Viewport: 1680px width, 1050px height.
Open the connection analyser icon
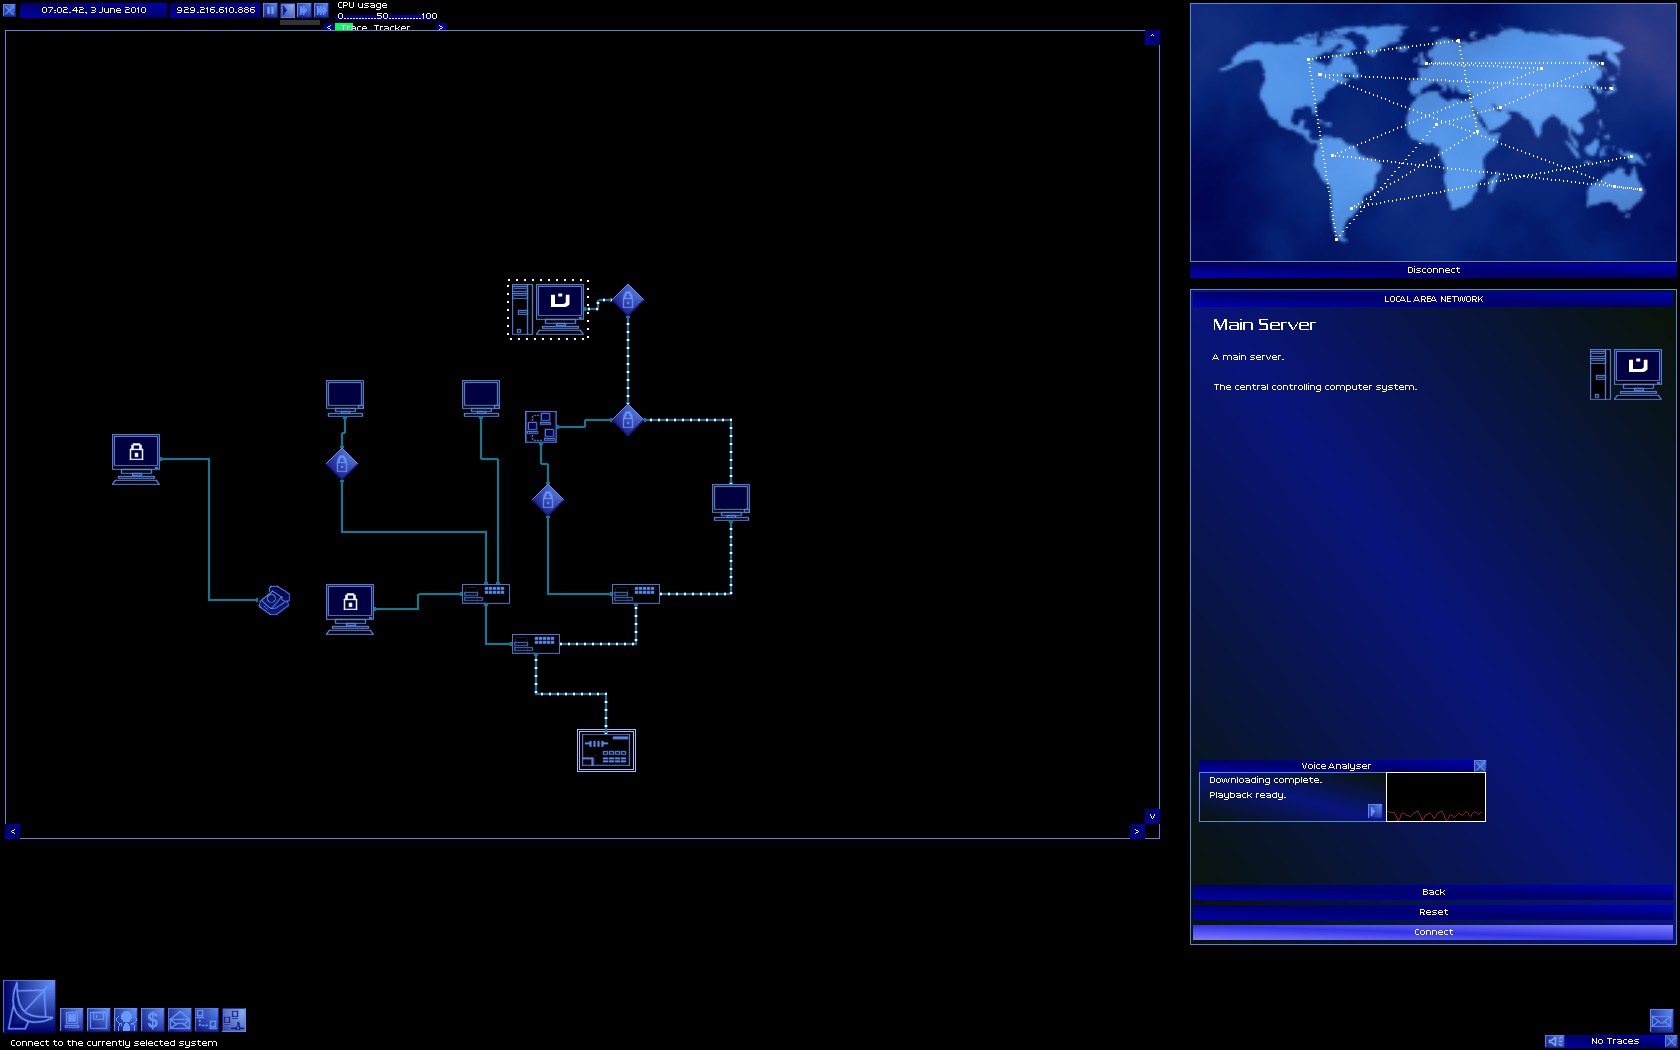click(207, 1020)
